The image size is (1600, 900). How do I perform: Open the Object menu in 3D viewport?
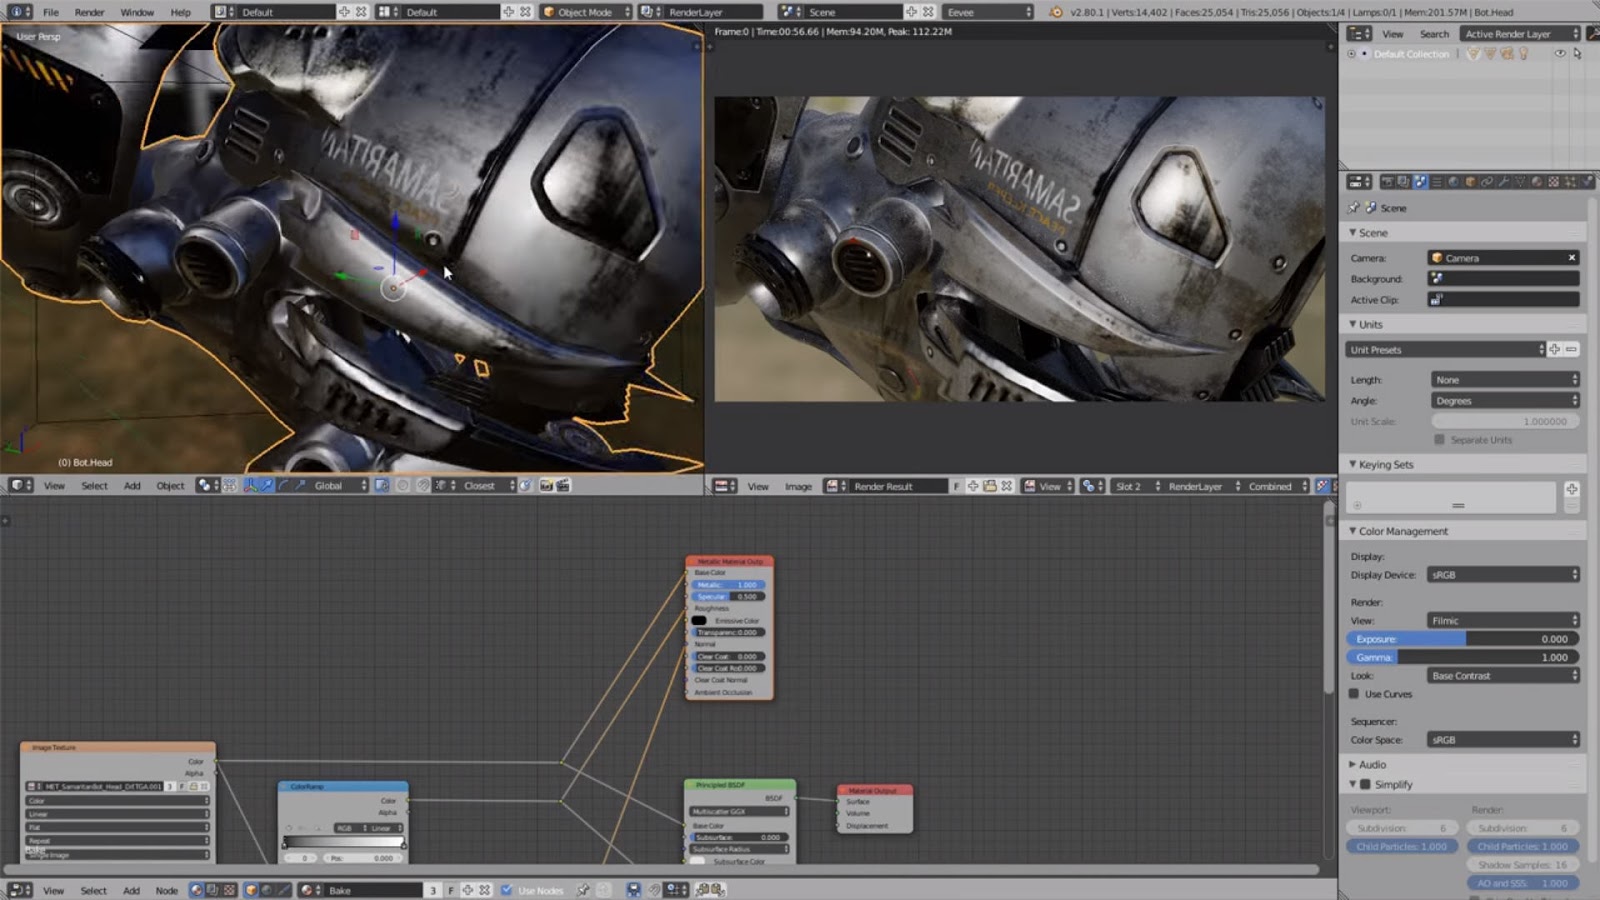(x=170, y=485)
